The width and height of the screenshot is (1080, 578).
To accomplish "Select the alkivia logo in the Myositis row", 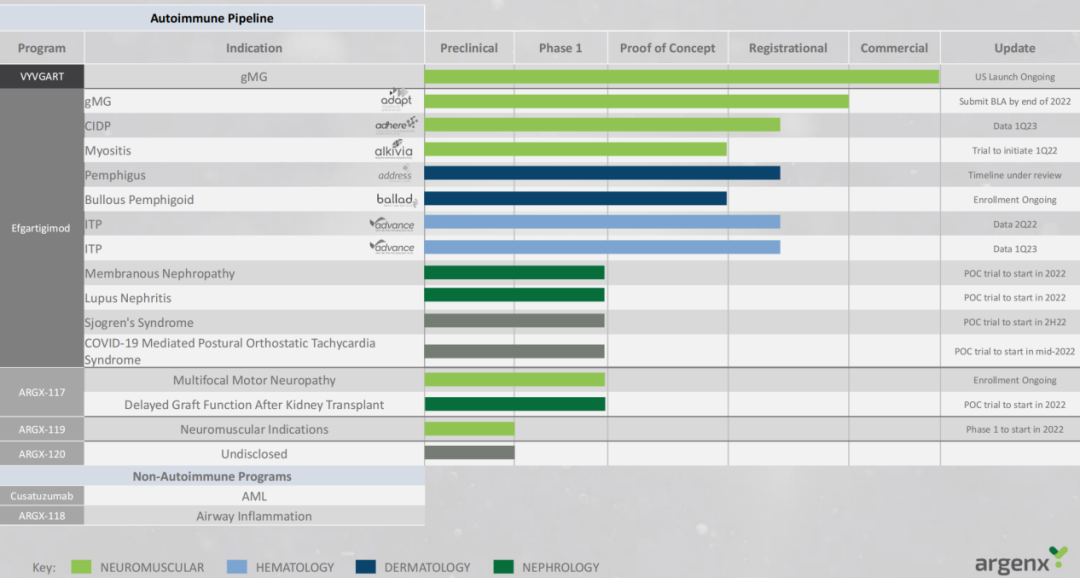I will coord(393,150).
